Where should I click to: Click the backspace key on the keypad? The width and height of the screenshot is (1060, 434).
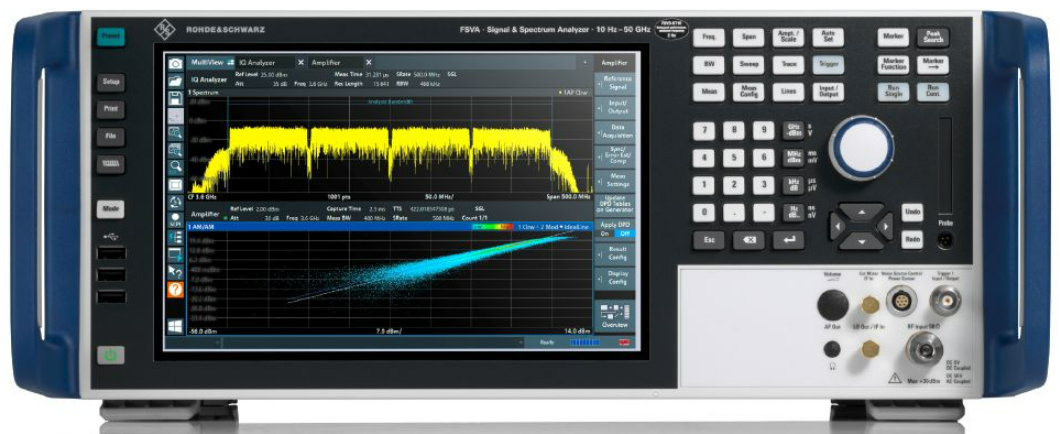pos(749,240)
